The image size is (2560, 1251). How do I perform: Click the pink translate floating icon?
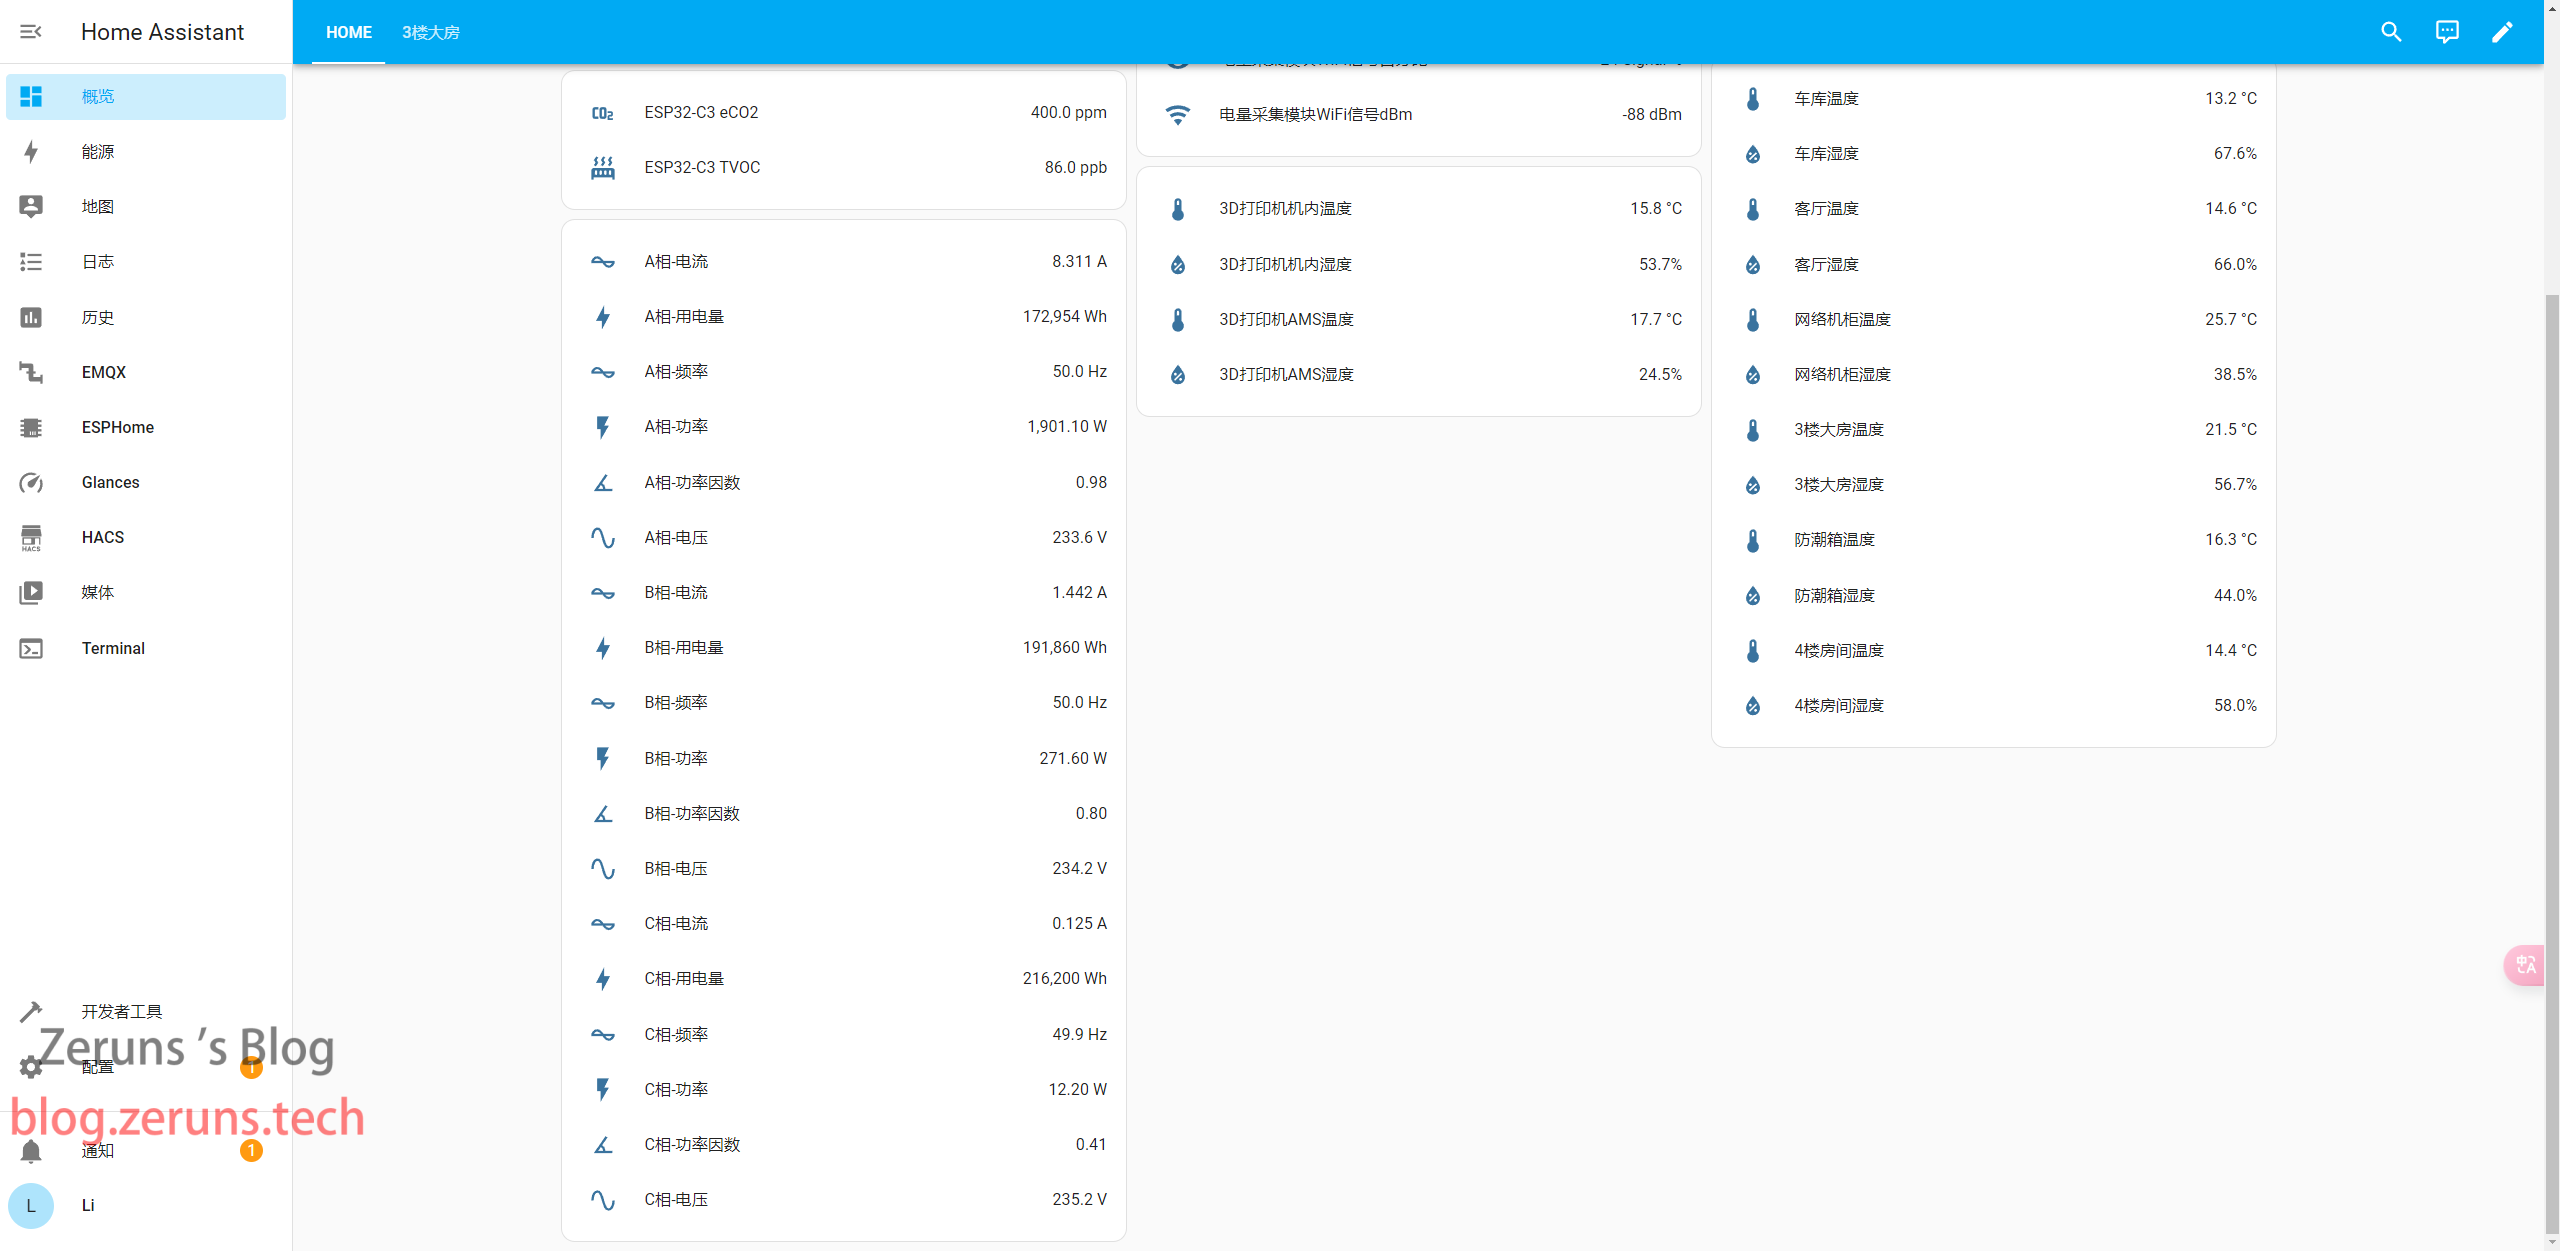pyautogui.click(x=2525, y=965)
